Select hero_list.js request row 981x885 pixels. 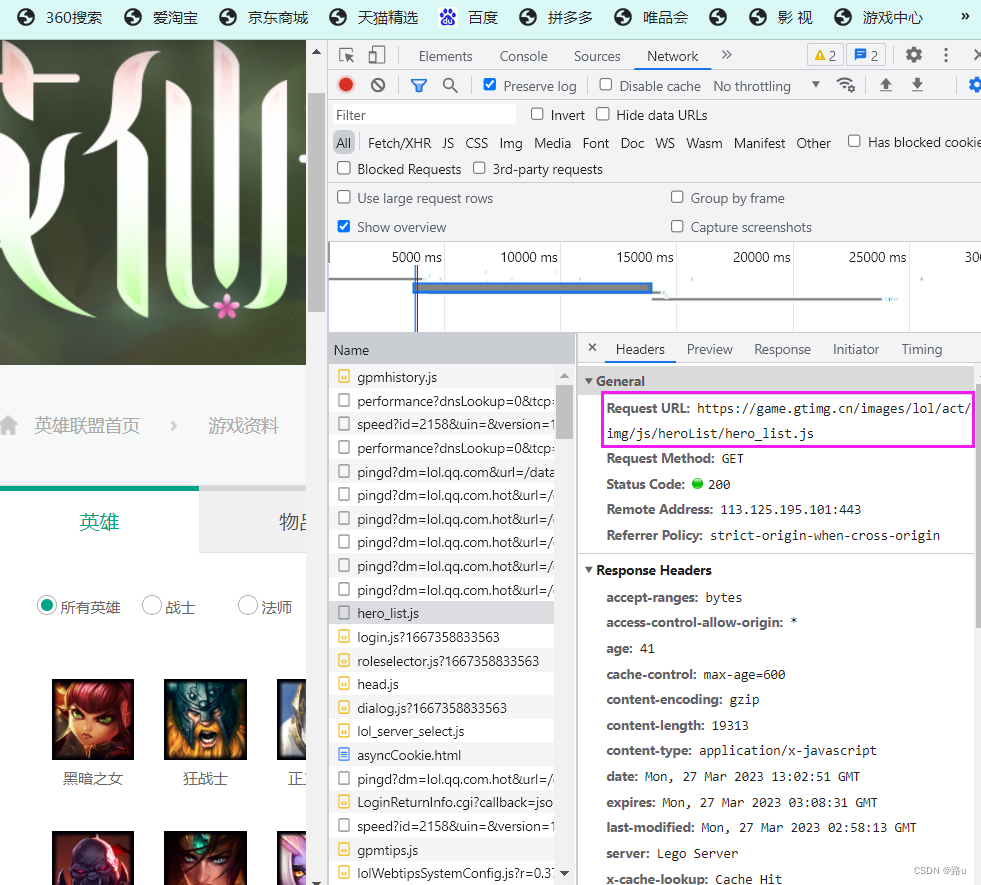tap(442, 613)
